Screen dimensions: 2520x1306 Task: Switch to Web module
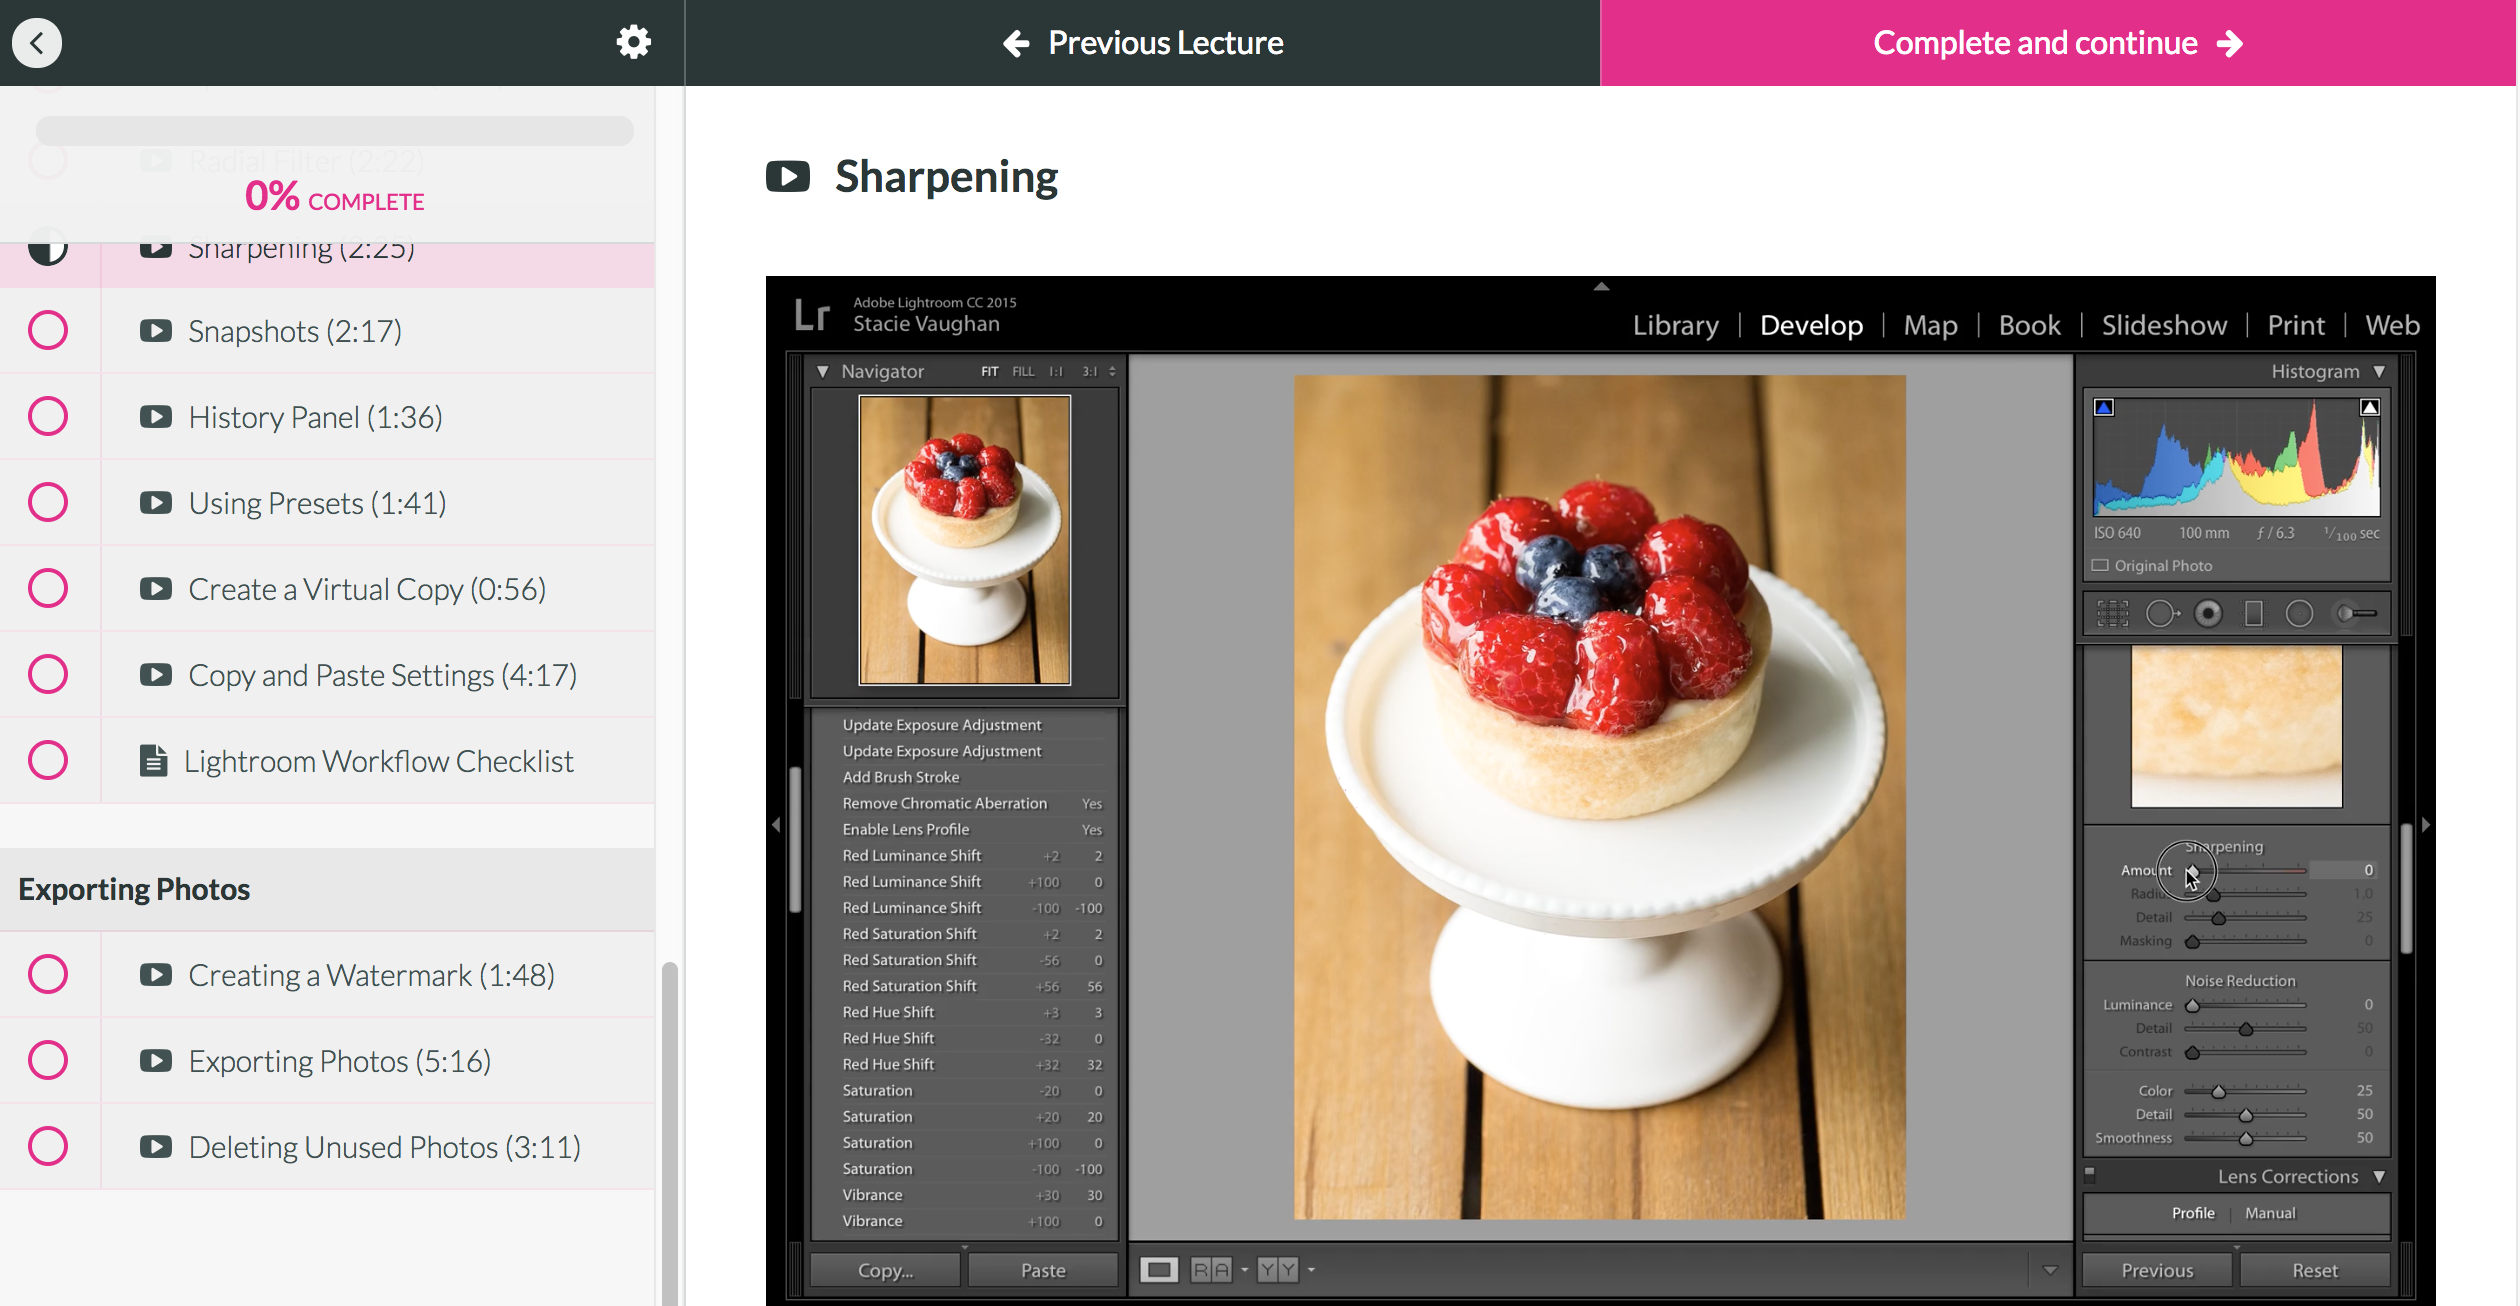pos(2392,325)
